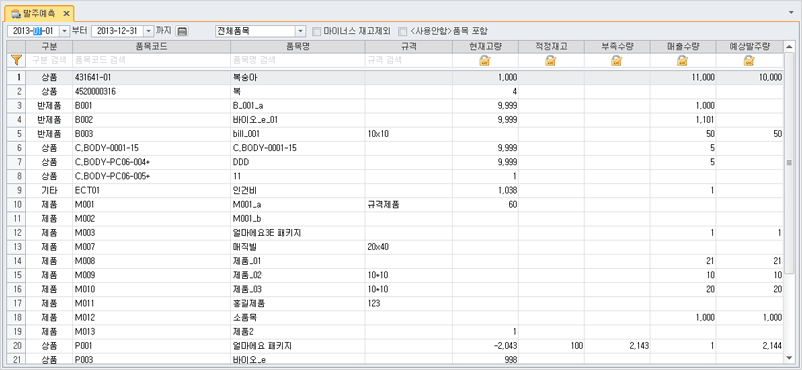Open the calendar period picker icon

182,31
